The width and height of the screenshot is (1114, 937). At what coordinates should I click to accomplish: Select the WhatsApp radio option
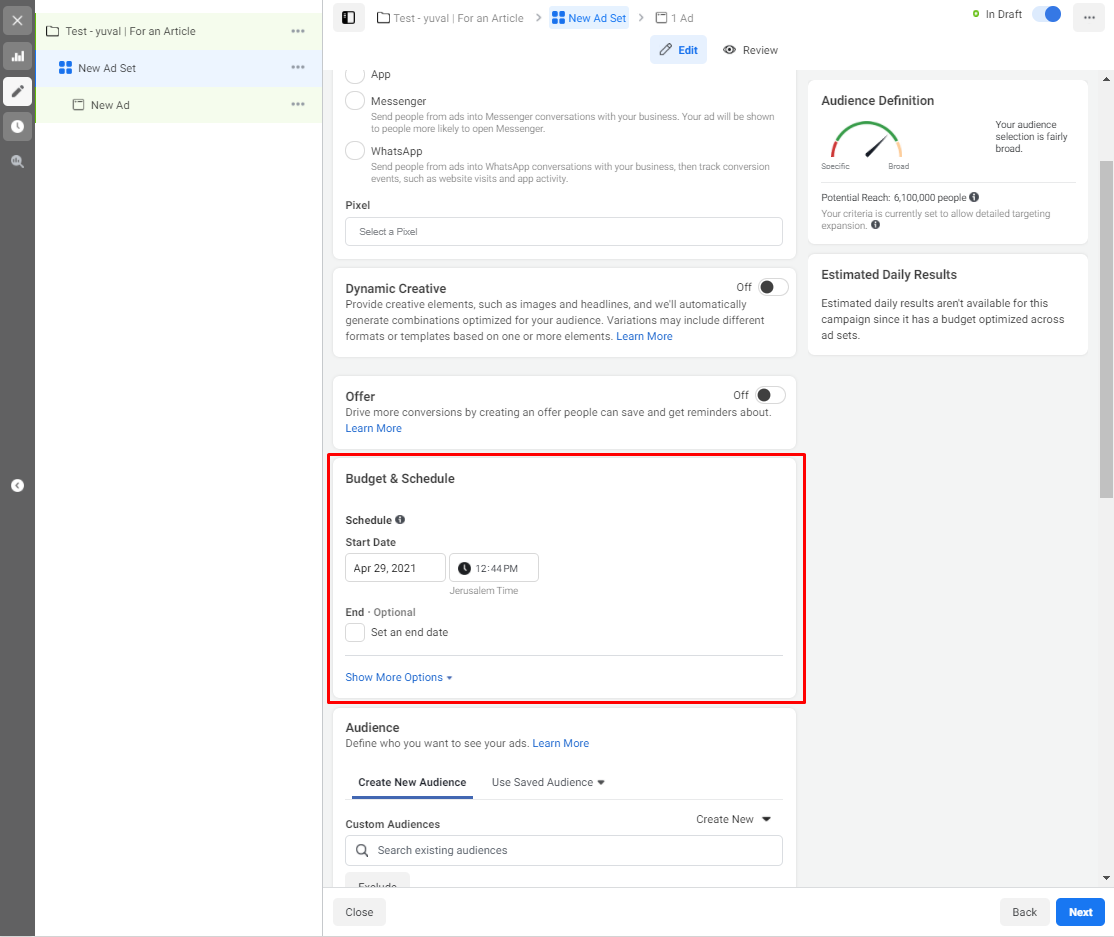[355, 151]
